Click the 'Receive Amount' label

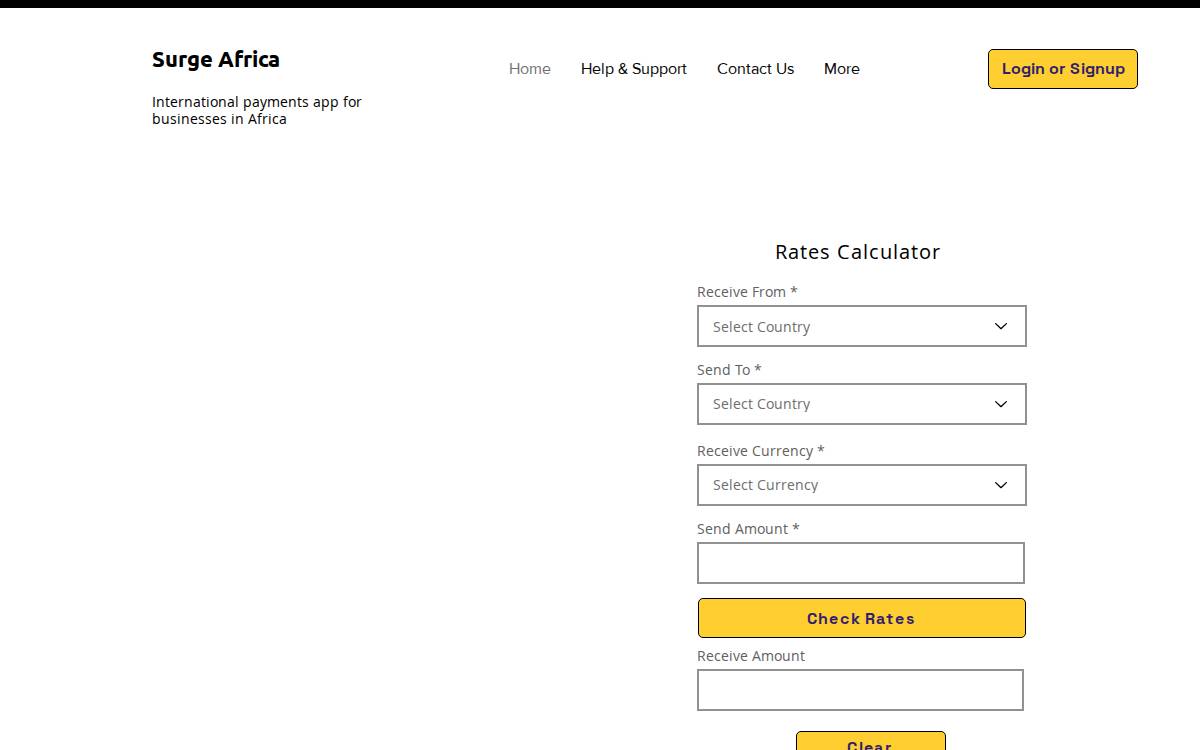[x=751, y=656]
